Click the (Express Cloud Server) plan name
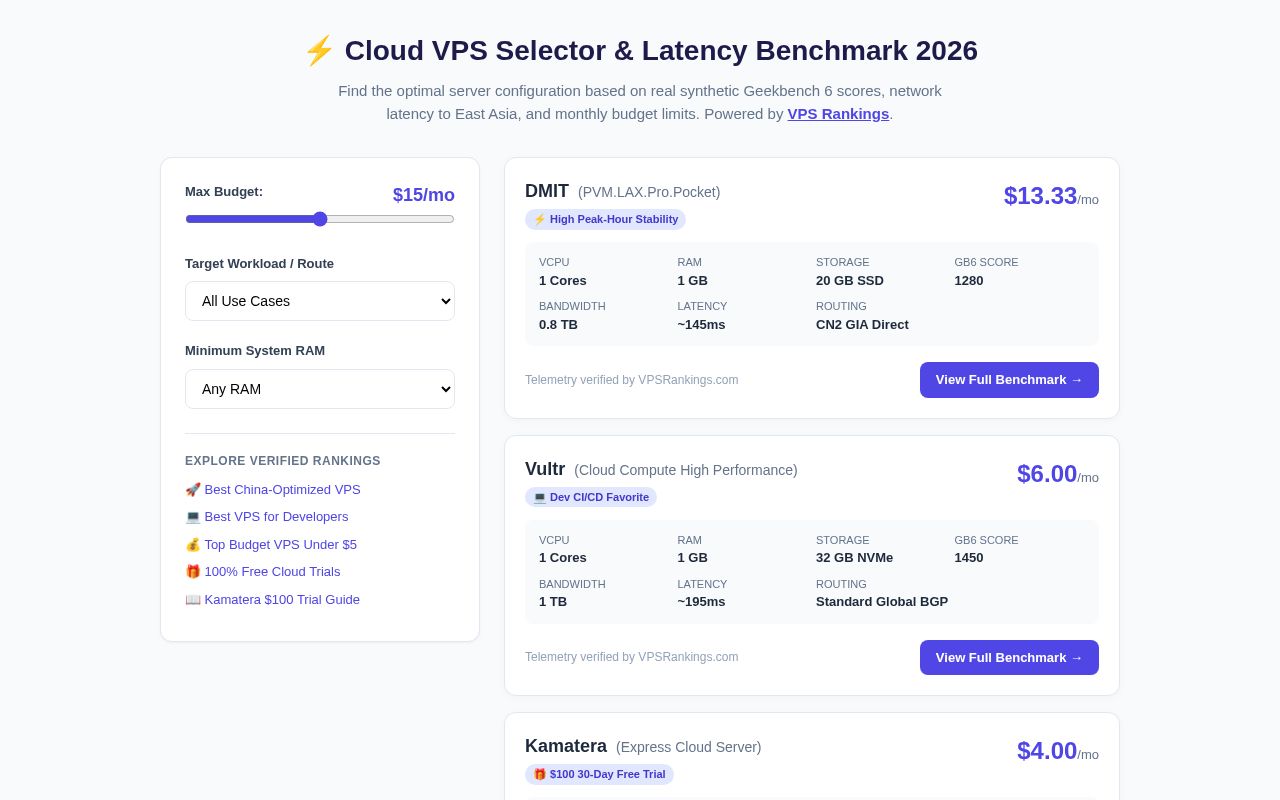 (689, 747)
